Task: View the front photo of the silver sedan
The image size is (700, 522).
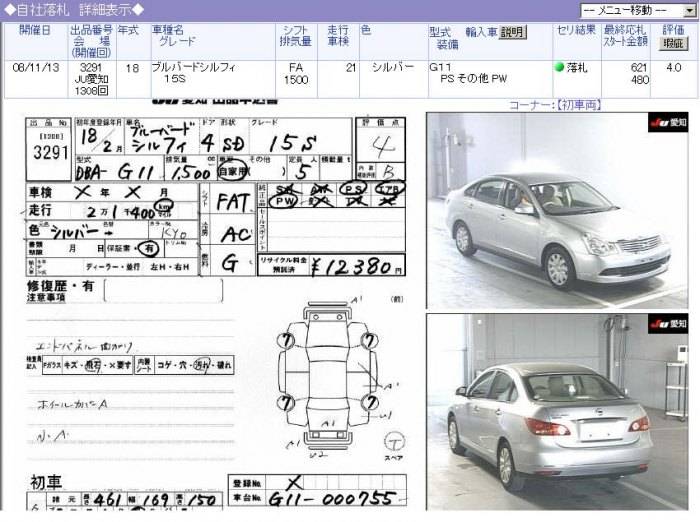Action: (x=557, y=210)
